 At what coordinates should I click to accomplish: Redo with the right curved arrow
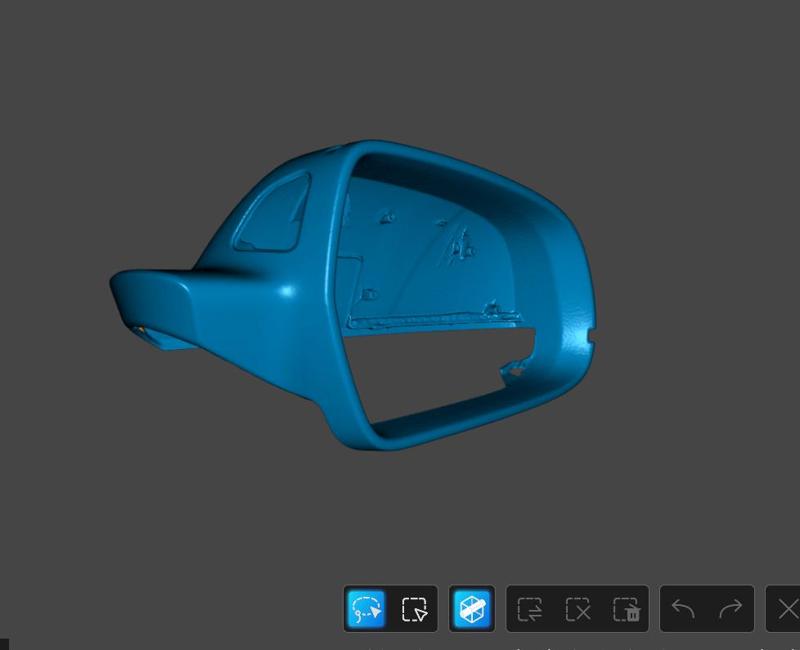[731, 609]
